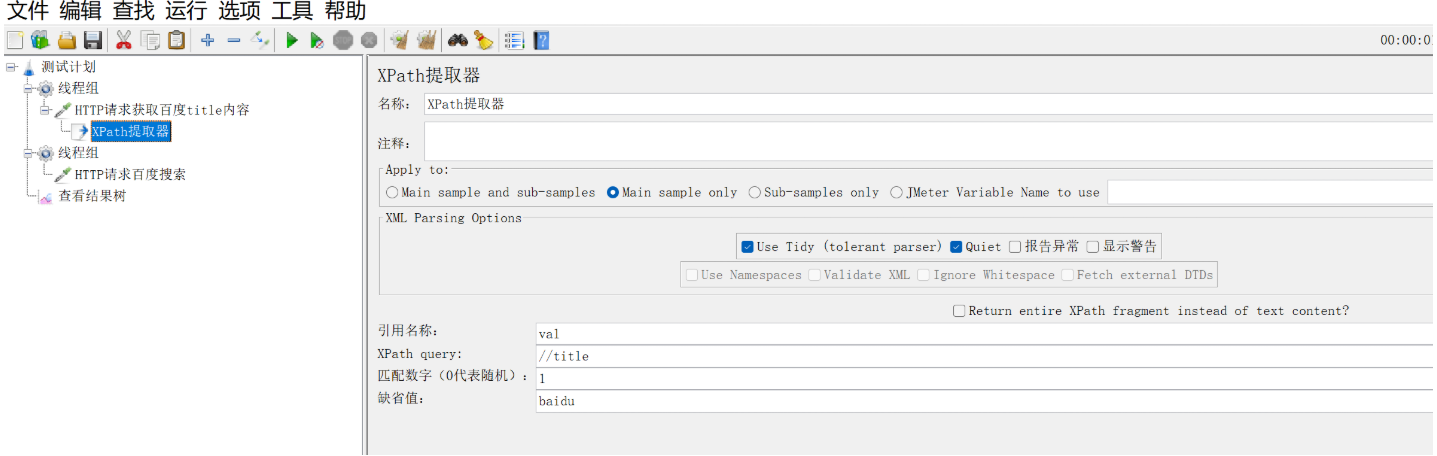This screenshot has height=456, width=1437.
Task: Clear all results with double broom-gear icon
Action: click(x=427, y=40)
